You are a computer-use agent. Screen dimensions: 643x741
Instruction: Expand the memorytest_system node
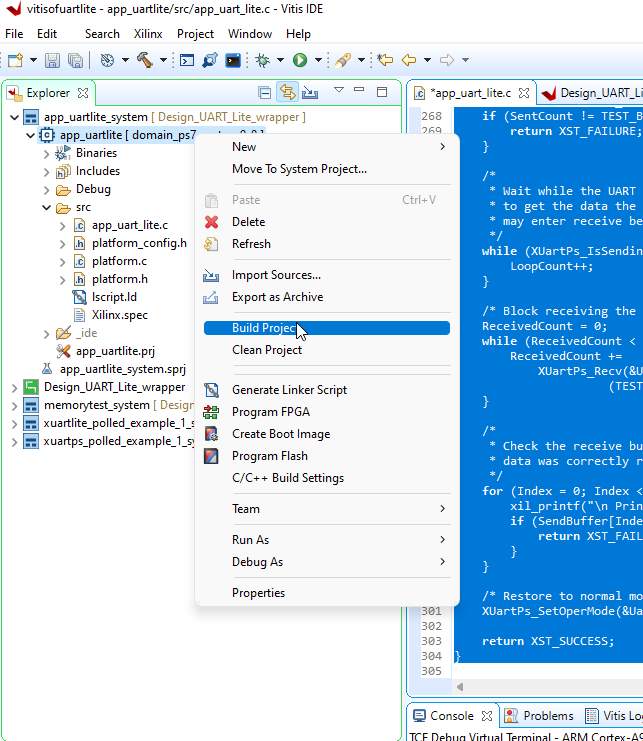pos(15,406)
